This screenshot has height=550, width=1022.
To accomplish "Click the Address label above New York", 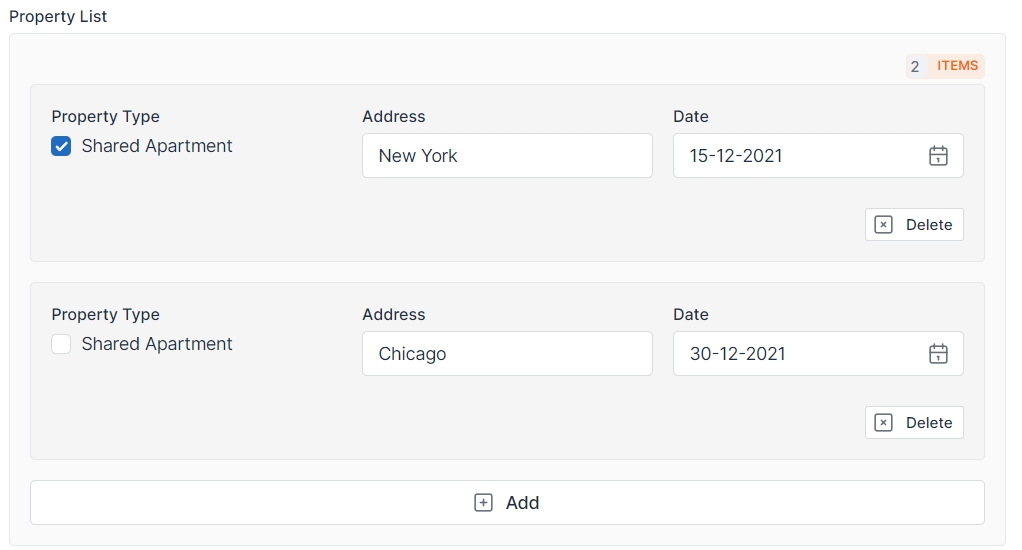I will [394, 117].
